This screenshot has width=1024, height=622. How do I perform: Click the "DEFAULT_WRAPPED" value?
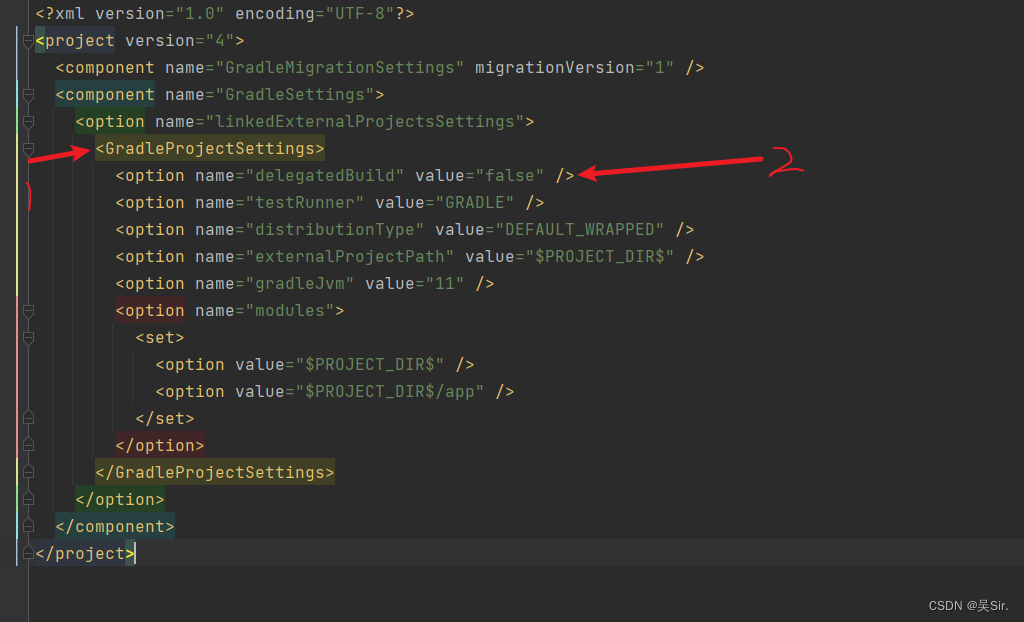point(579,230)
